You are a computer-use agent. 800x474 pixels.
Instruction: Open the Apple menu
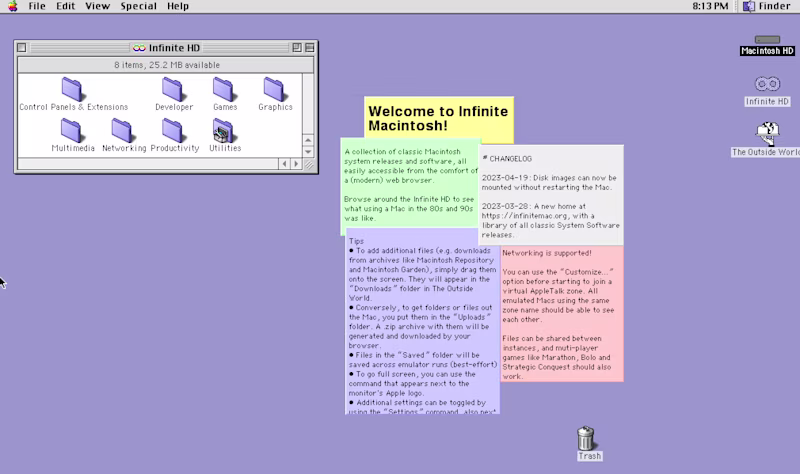tap(13, 6)
